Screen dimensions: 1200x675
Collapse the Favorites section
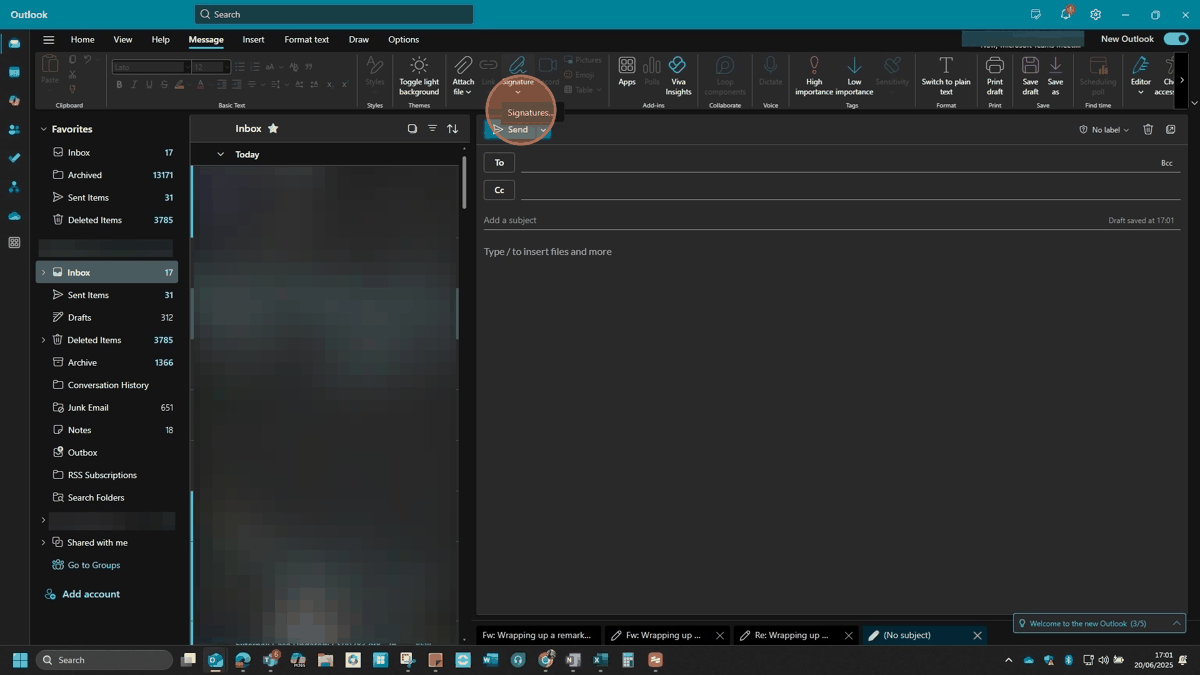point(43,129)
